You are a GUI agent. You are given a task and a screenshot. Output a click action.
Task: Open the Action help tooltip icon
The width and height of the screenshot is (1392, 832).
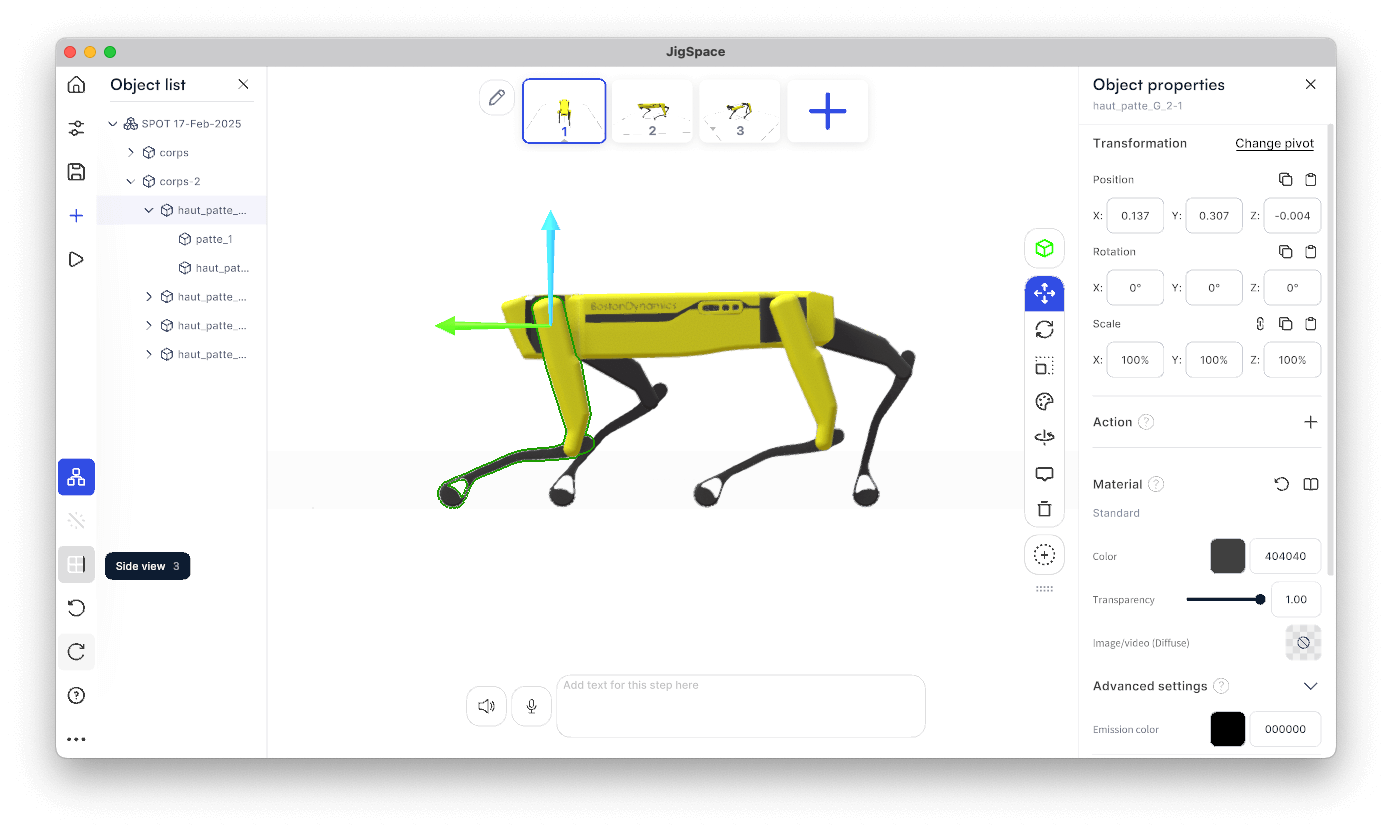(1146, 422)
